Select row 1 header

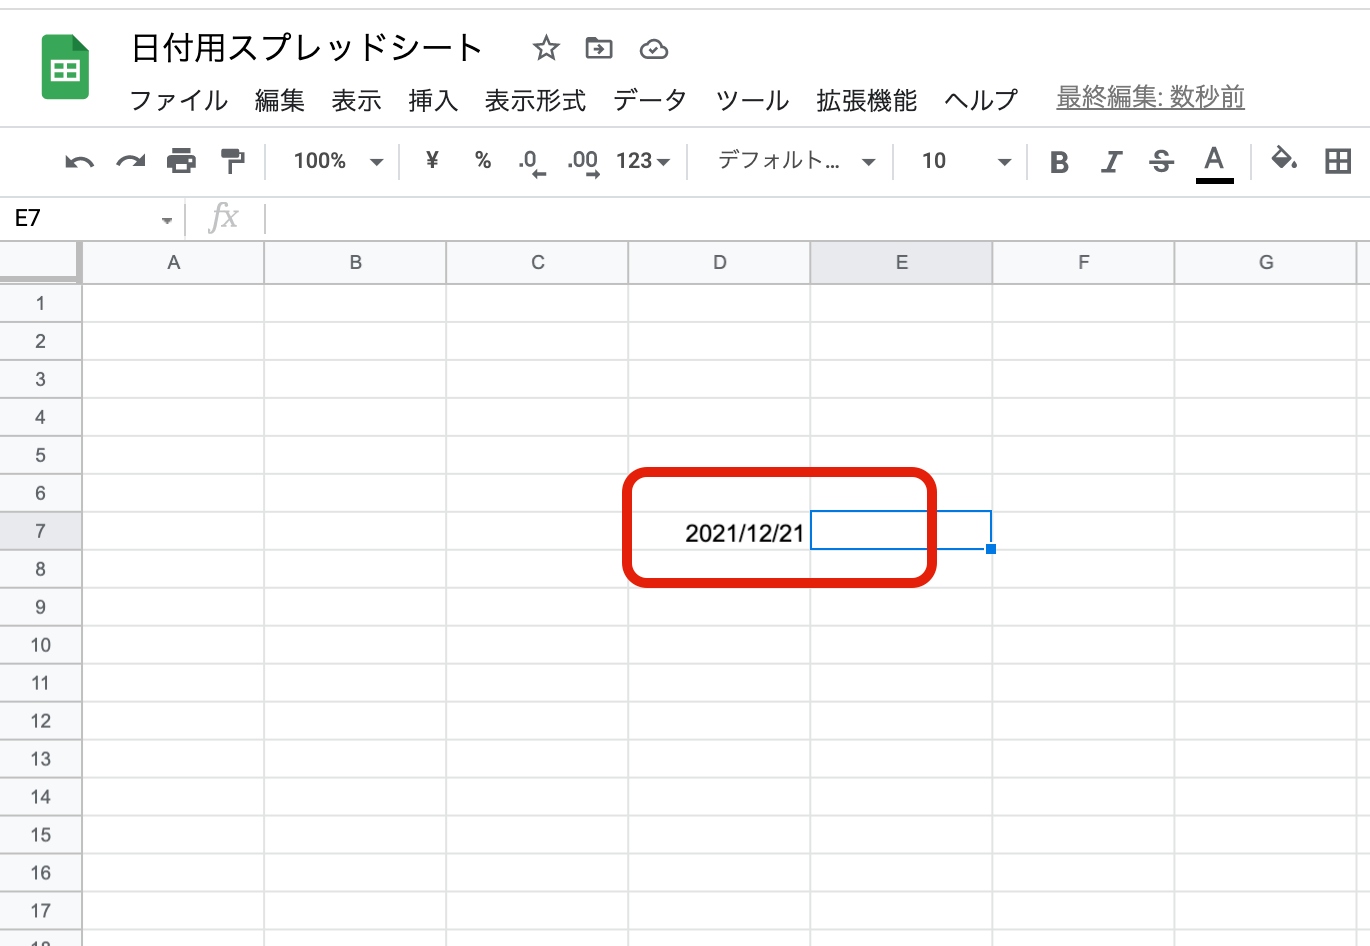tap(40, 303)
